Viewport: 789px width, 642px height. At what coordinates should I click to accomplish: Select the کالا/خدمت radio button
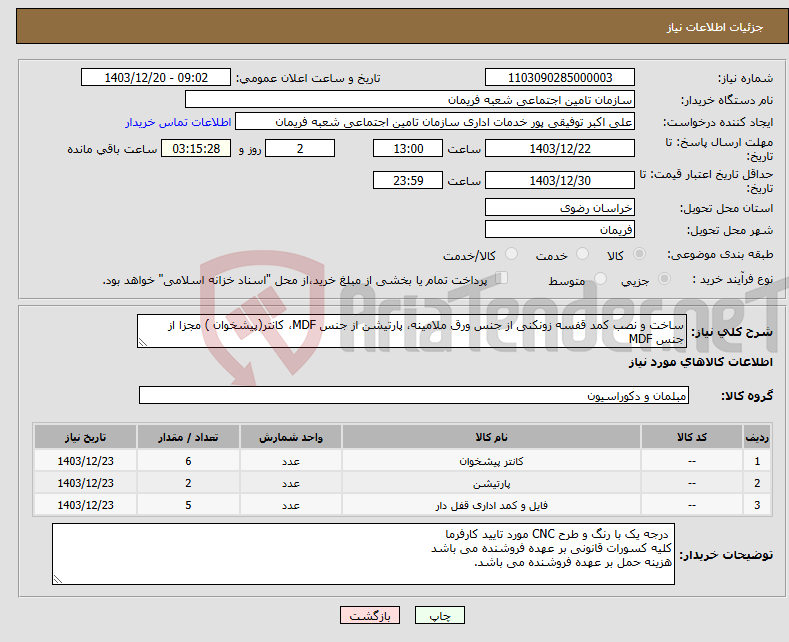[511, 254]
